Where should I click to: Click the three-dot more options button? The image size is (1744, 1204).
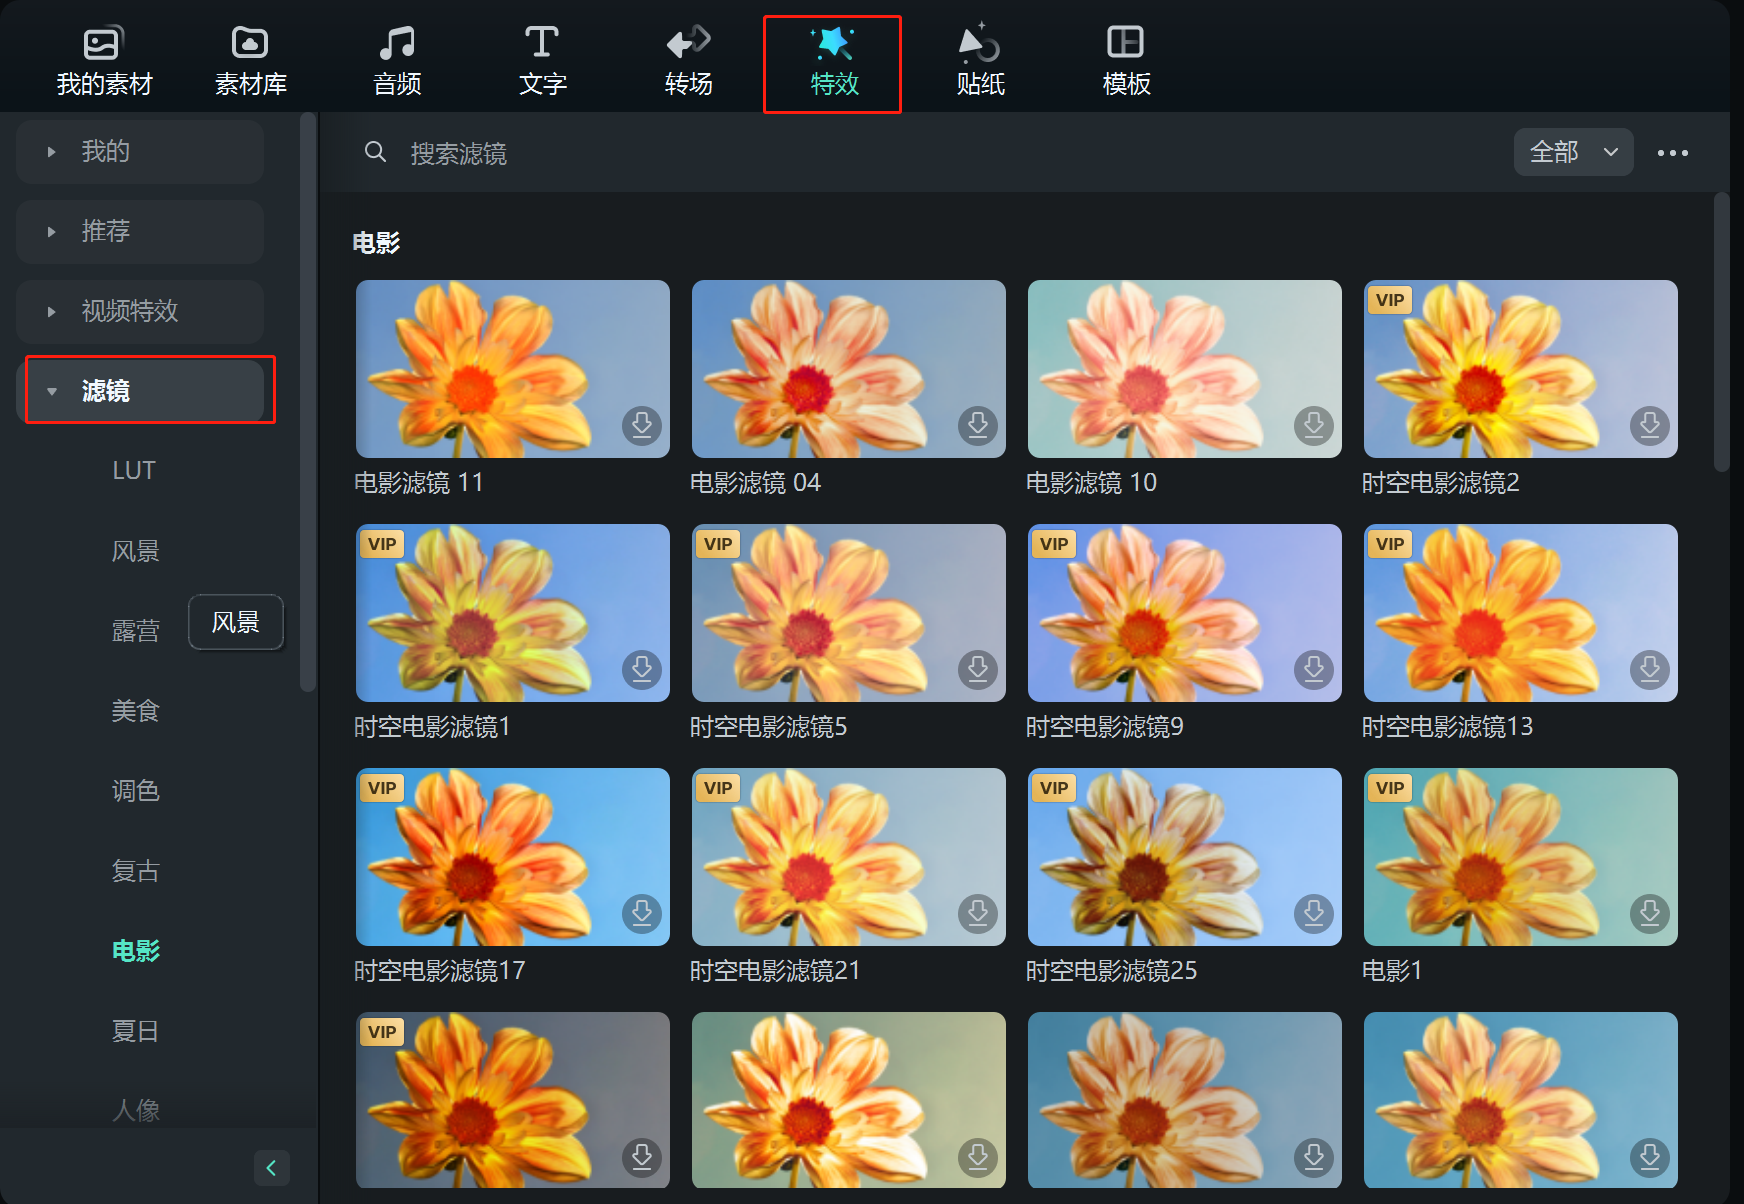[x=1672, y=153]
